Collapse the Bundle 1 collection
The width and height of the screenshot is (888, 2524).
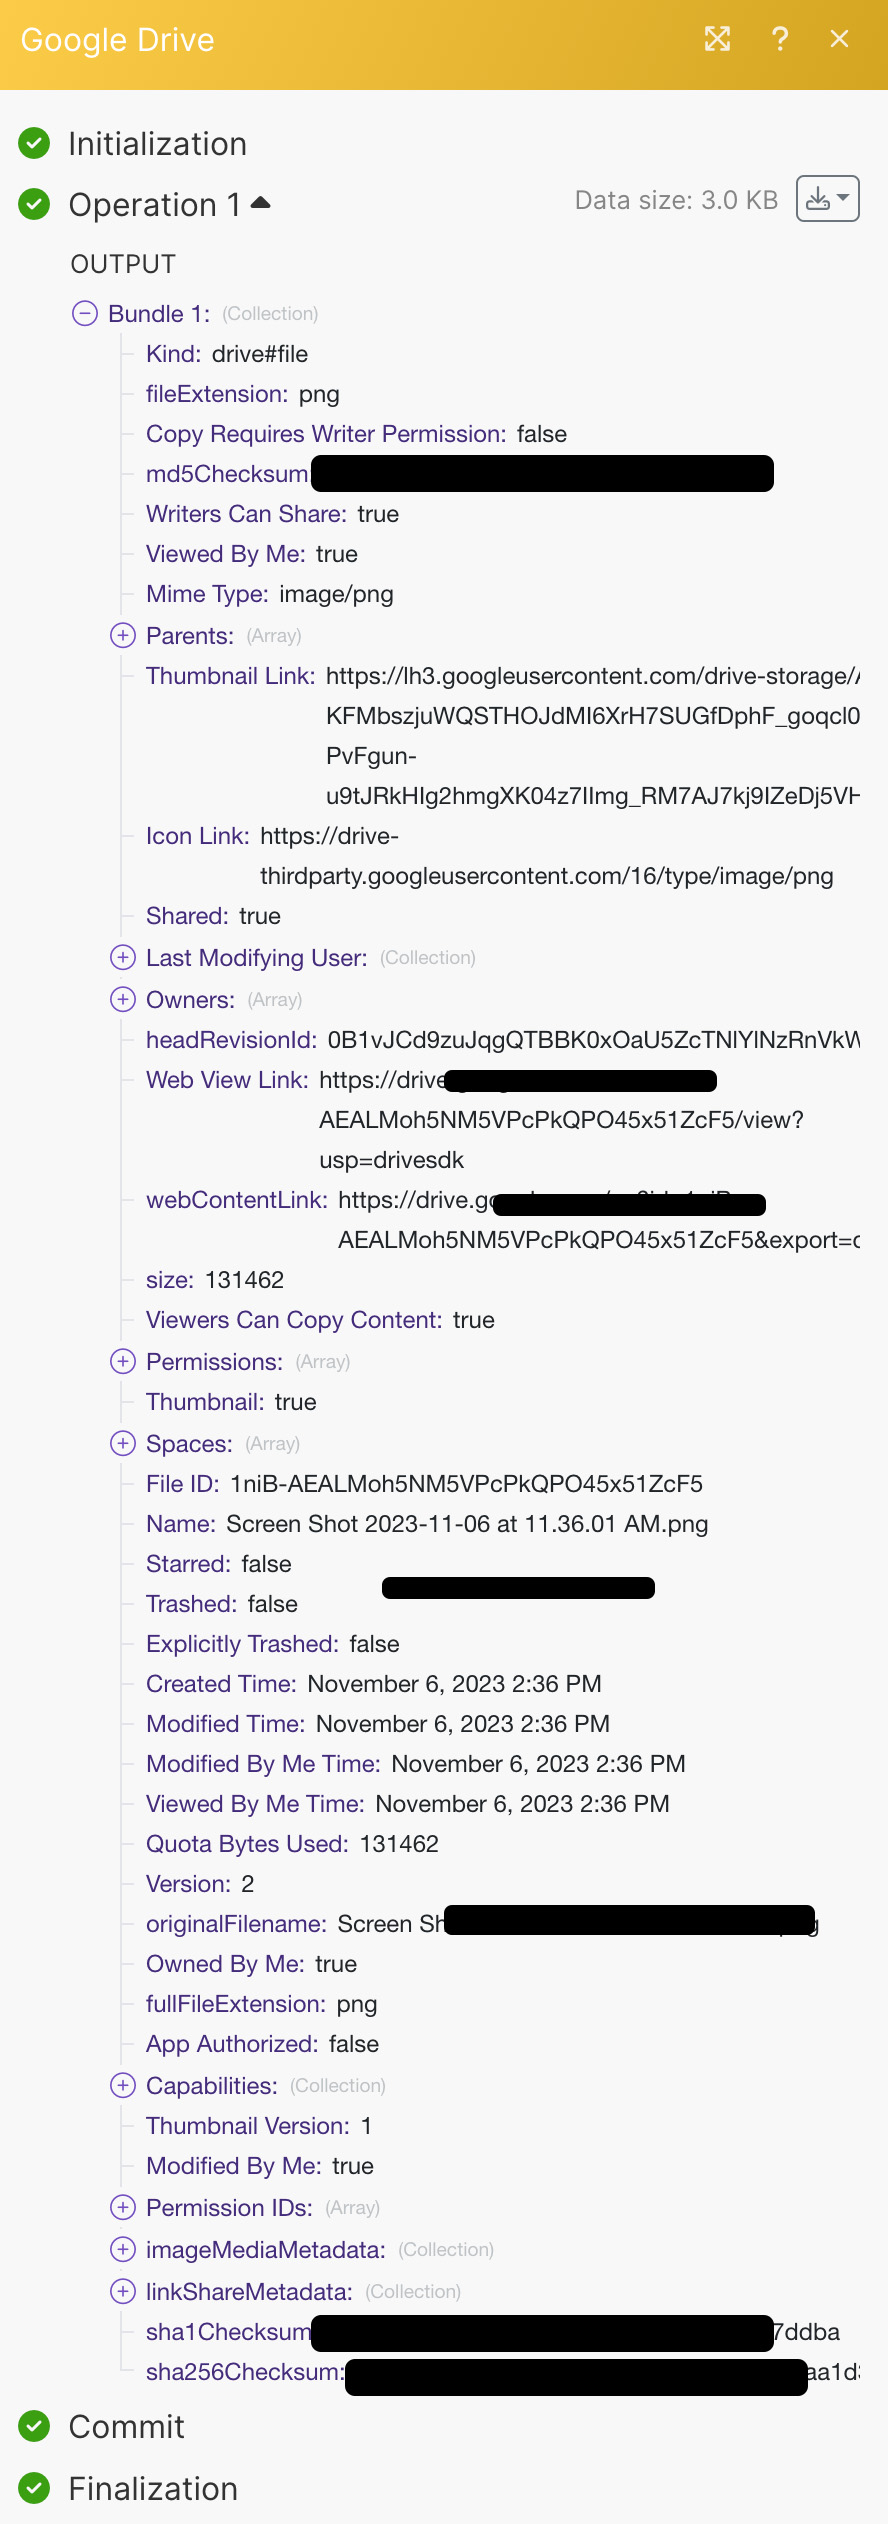pyautogui.click(x=86, y=314)
